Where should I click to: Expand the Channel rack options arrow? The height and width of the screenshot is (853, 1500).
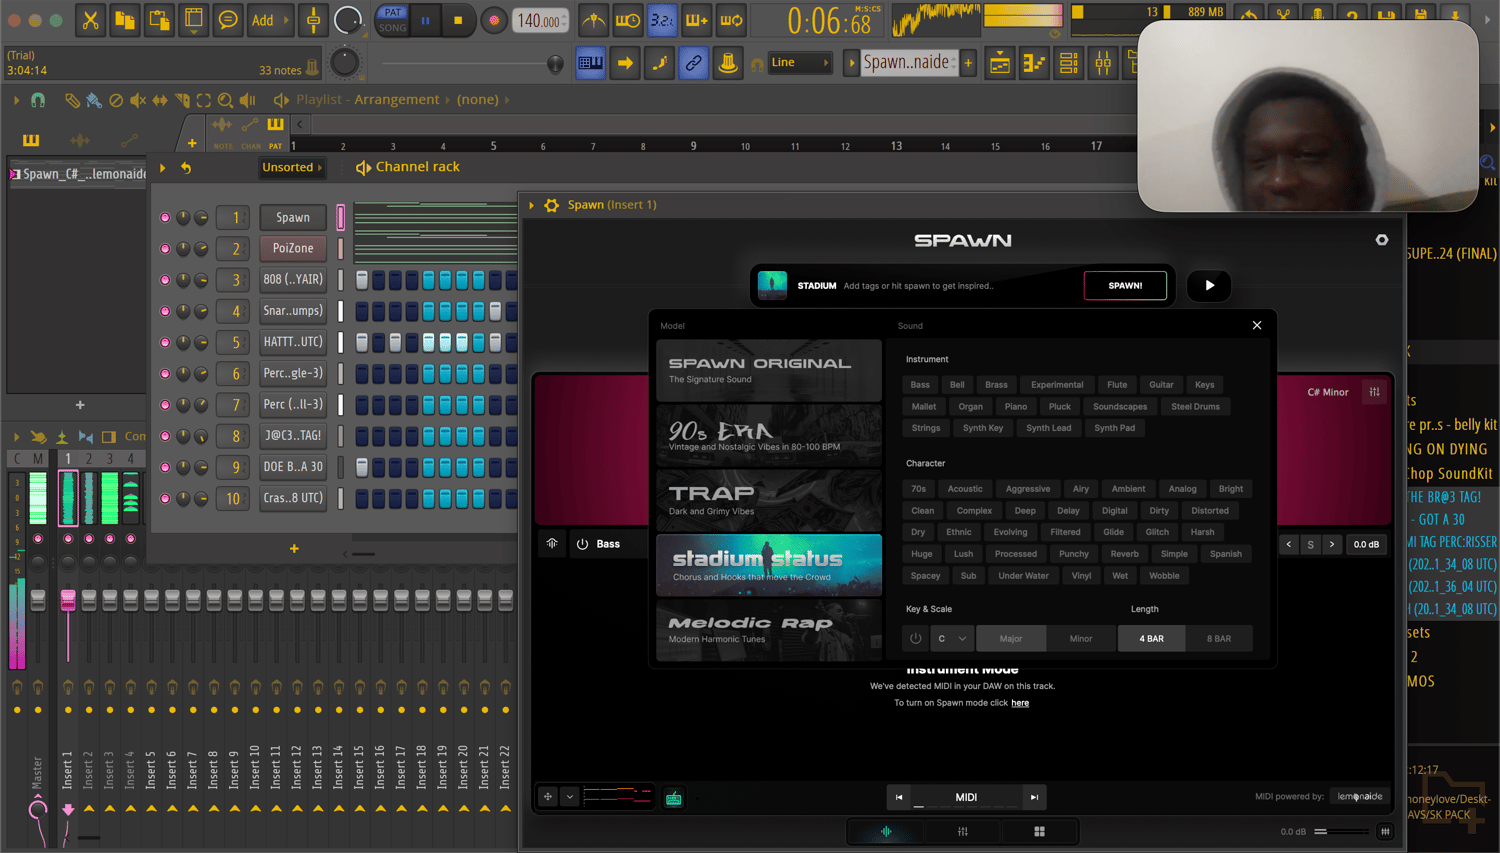162,168
